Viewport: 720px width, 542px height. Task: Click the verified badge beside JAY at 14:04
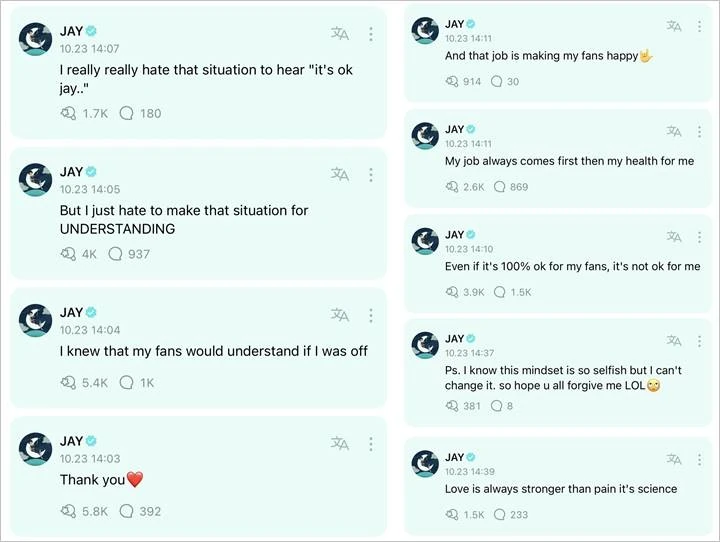pyautogui.click(x=91, y=312)
